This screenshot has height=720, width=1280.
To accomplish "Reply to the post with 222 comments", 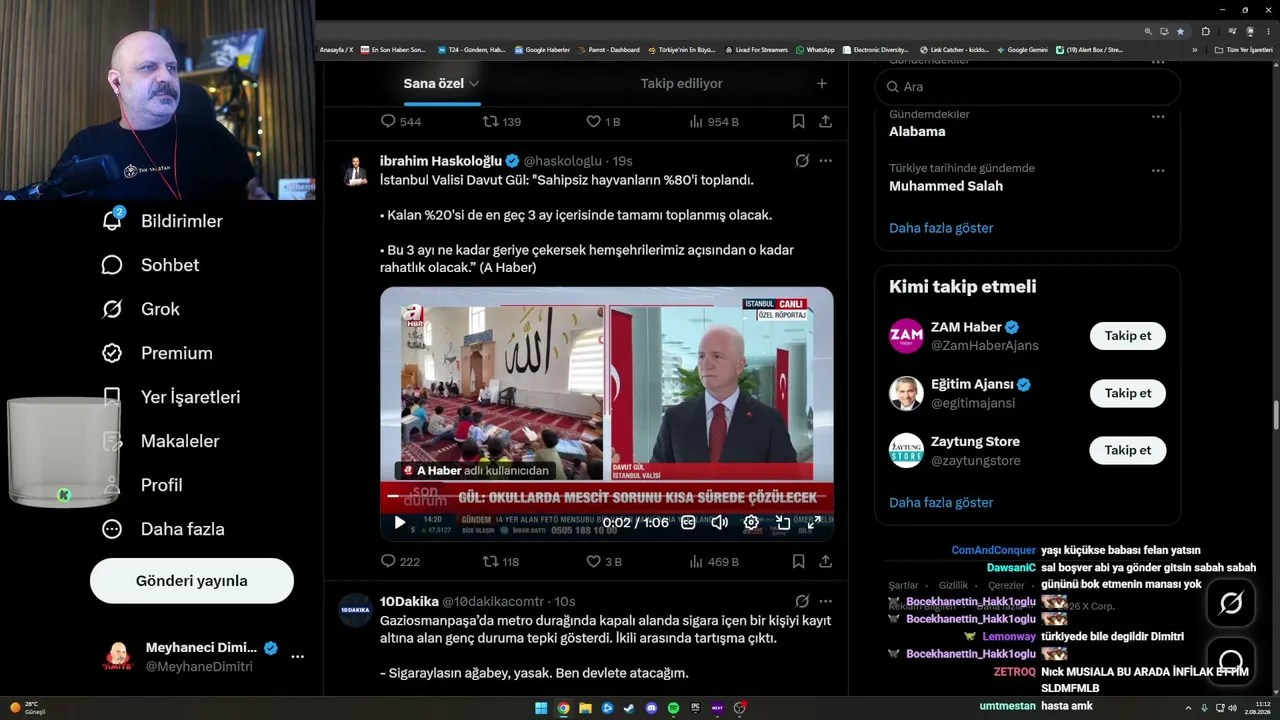I will [x=400, y=562].
